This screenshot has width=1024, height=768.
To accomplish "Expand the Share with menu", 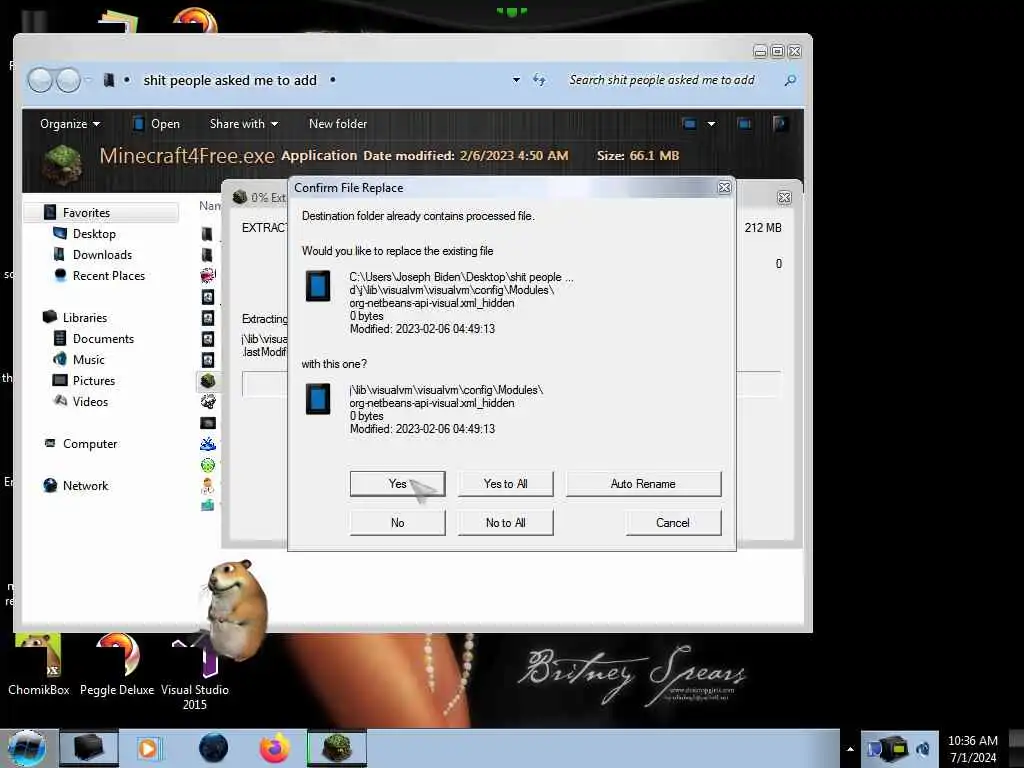I will click(244, 124).
